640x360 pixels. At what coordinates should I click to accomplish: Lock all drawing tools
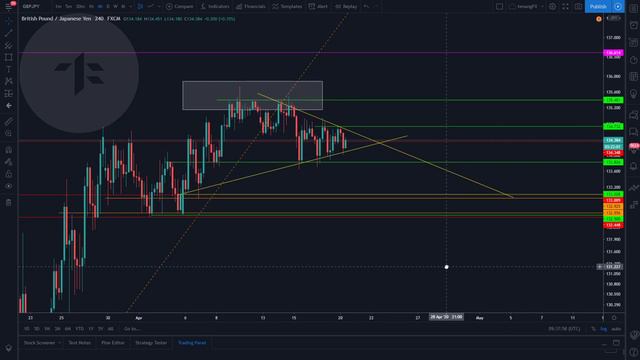8,174
